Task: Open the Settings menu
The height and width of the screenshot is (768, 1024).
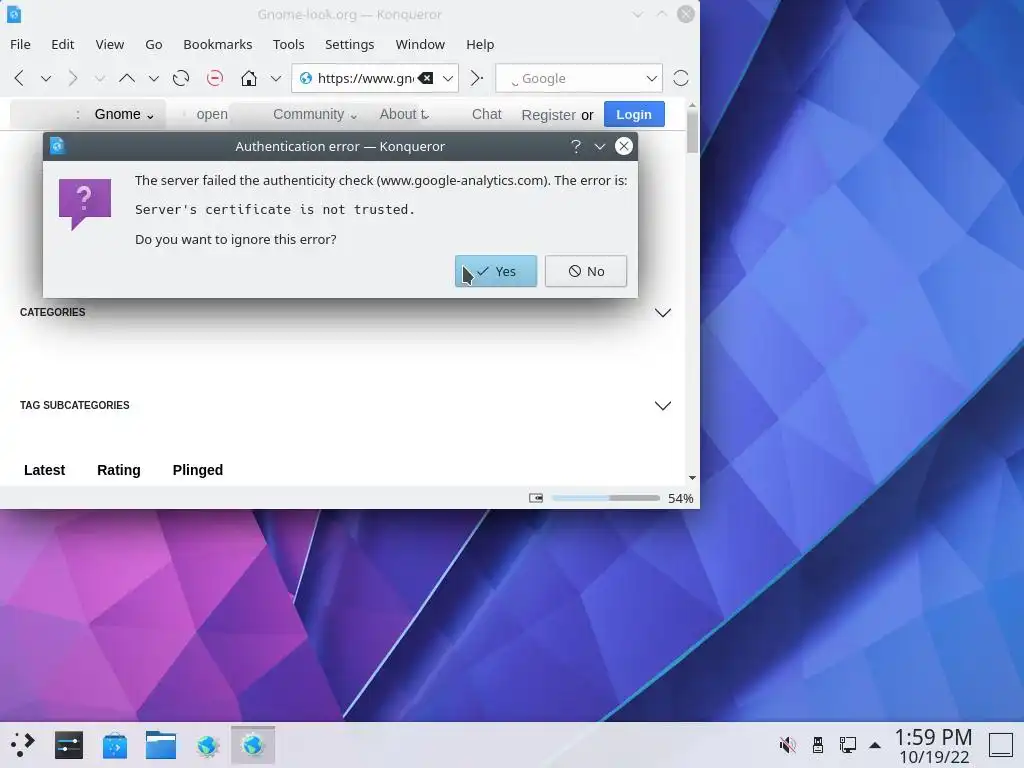Action: pyautogui.click(x=349, y=44)
